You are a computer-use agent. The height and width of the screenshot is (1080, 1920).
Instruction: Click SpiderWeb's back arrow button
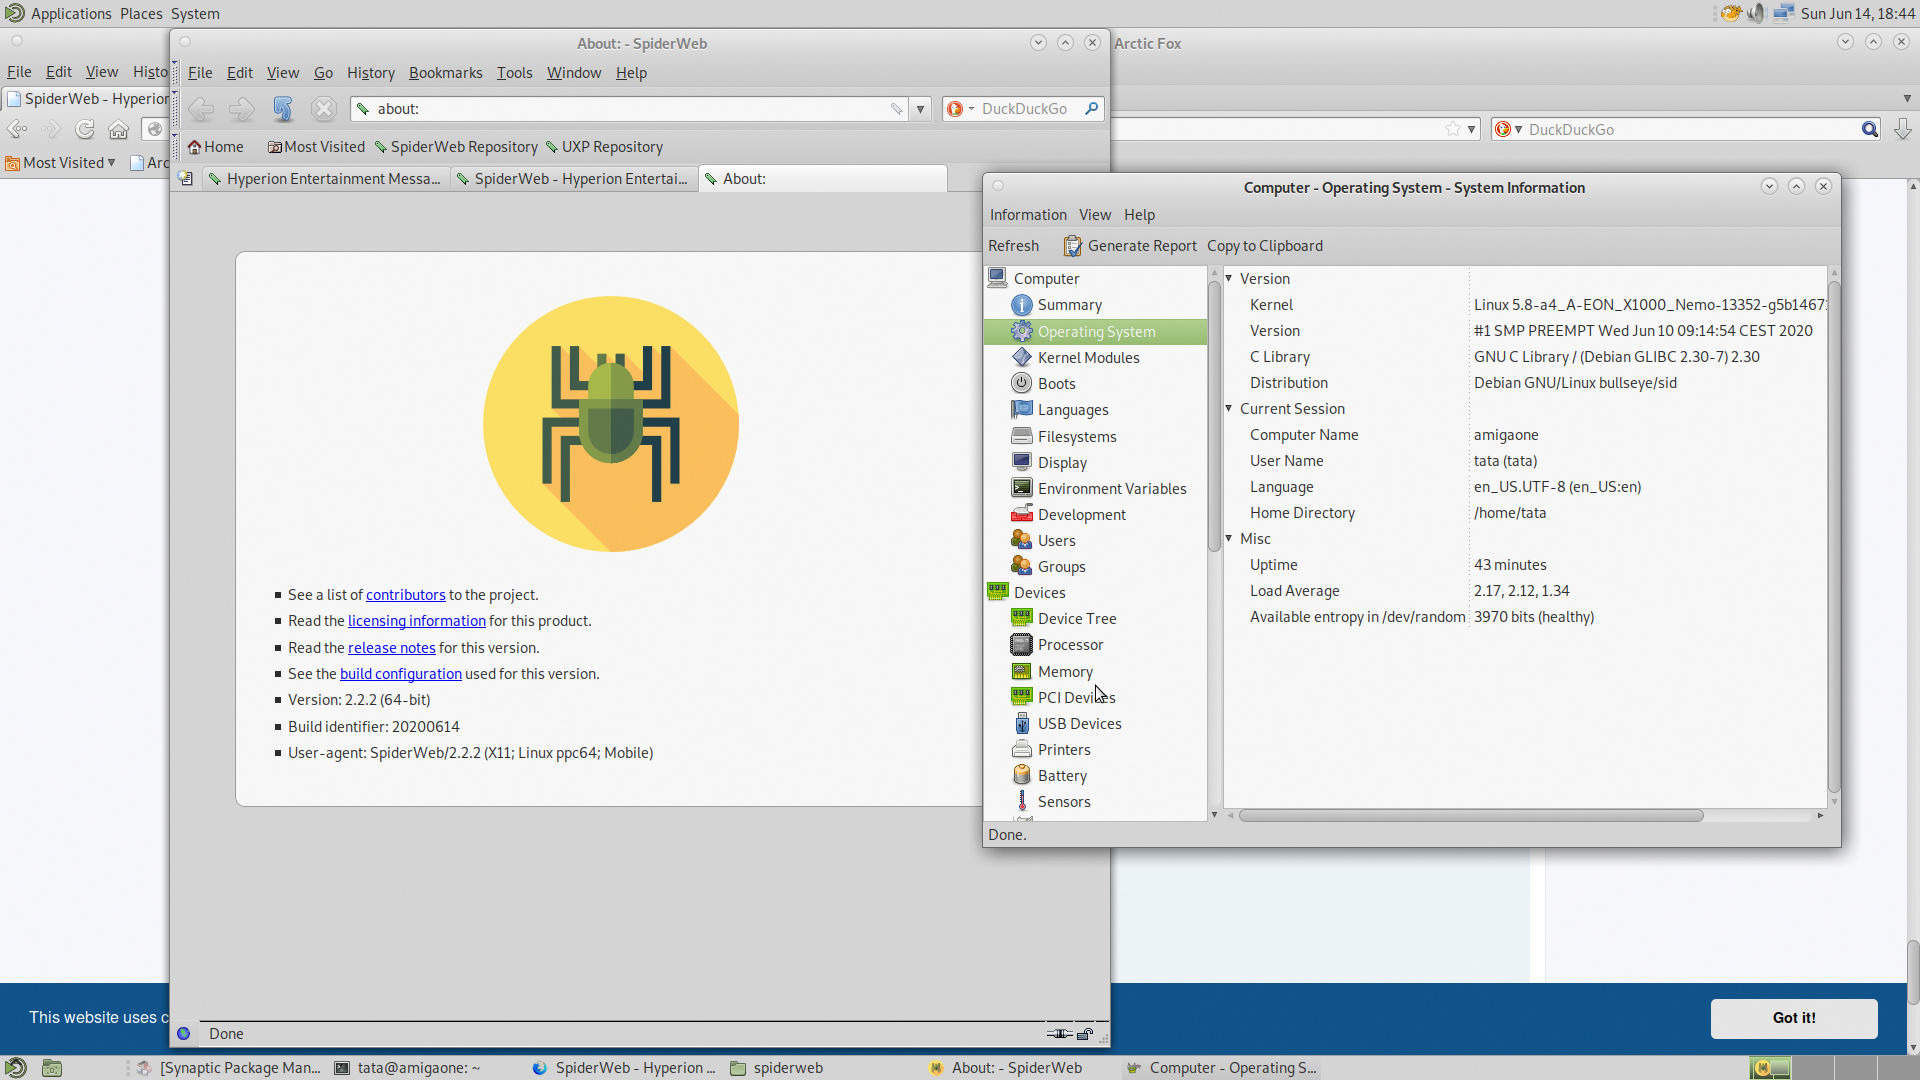pyautogui.click(x=201, y=109)
